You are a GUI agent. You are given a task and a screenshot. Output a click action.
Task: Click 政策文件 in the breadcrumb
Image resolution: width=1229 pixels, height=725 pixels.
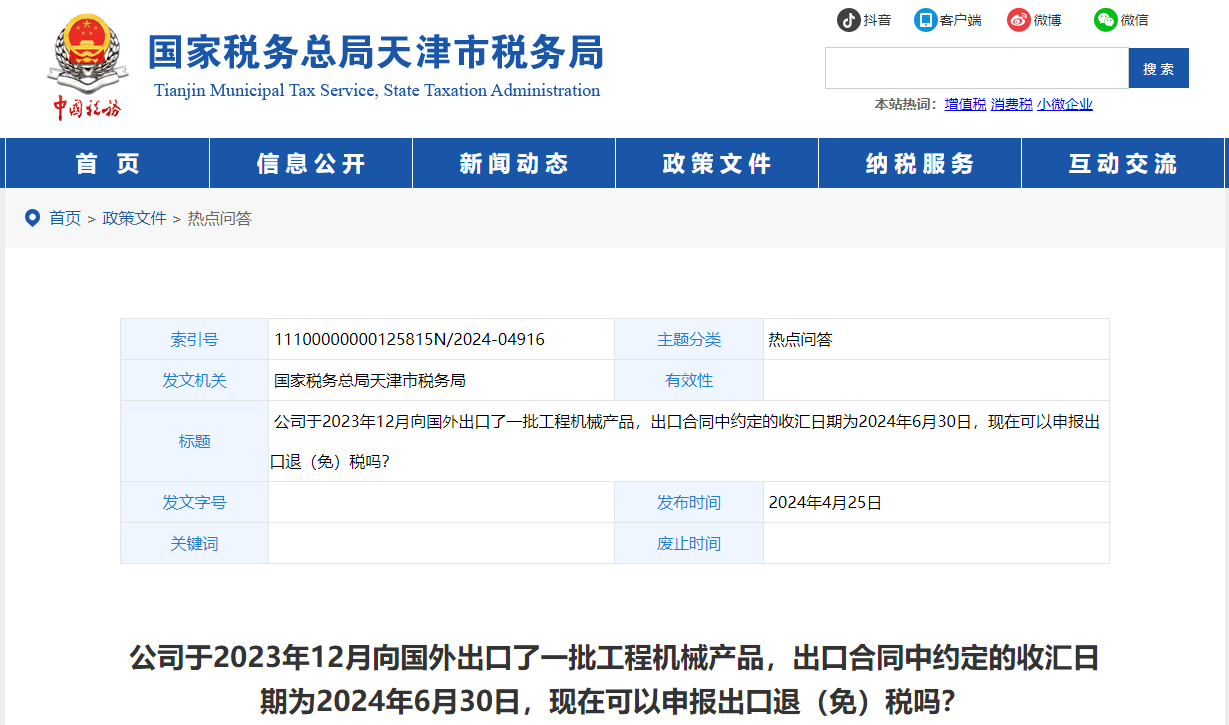click(134, 218)
